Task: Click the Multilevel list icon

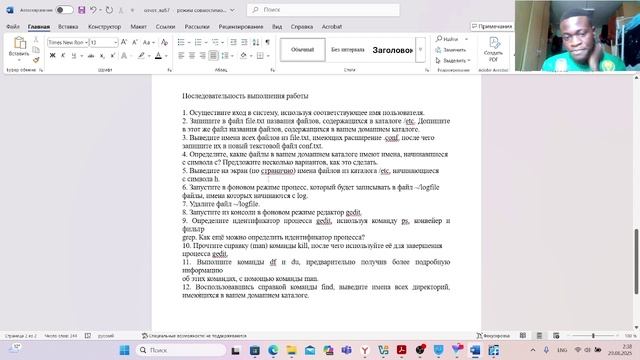Action: (215, 42)
